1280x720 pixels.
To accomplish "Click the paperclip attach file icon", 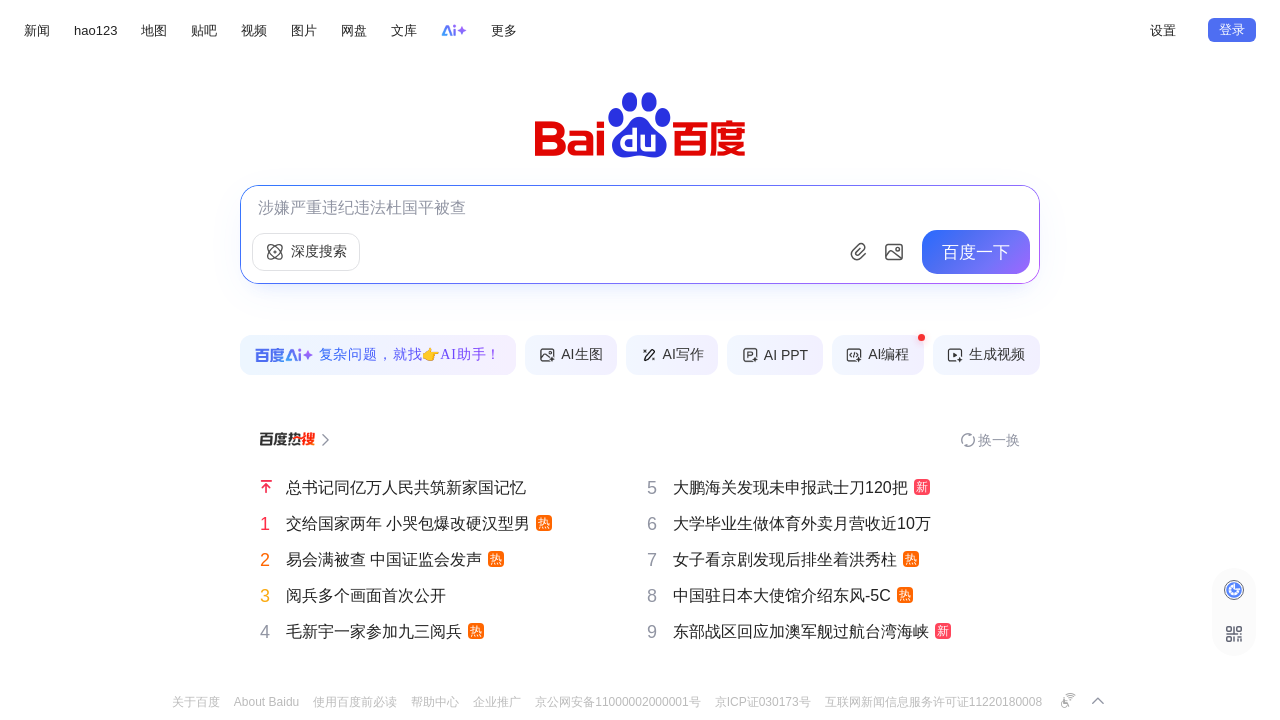I will [x=858, y=252].
